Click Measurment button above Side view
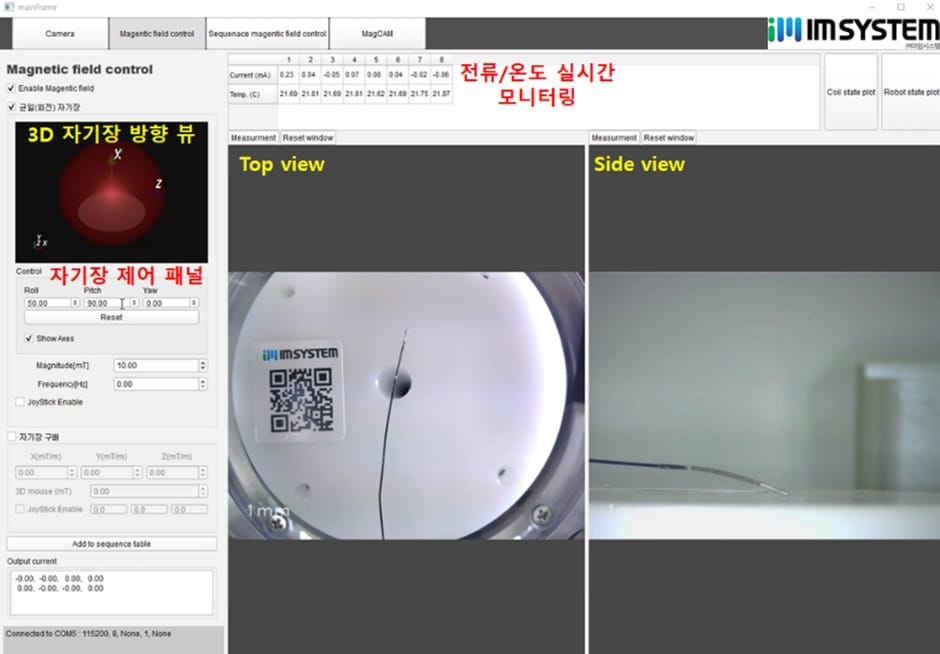This screenshot has height=654, width=940. click(x=614, y=138)
